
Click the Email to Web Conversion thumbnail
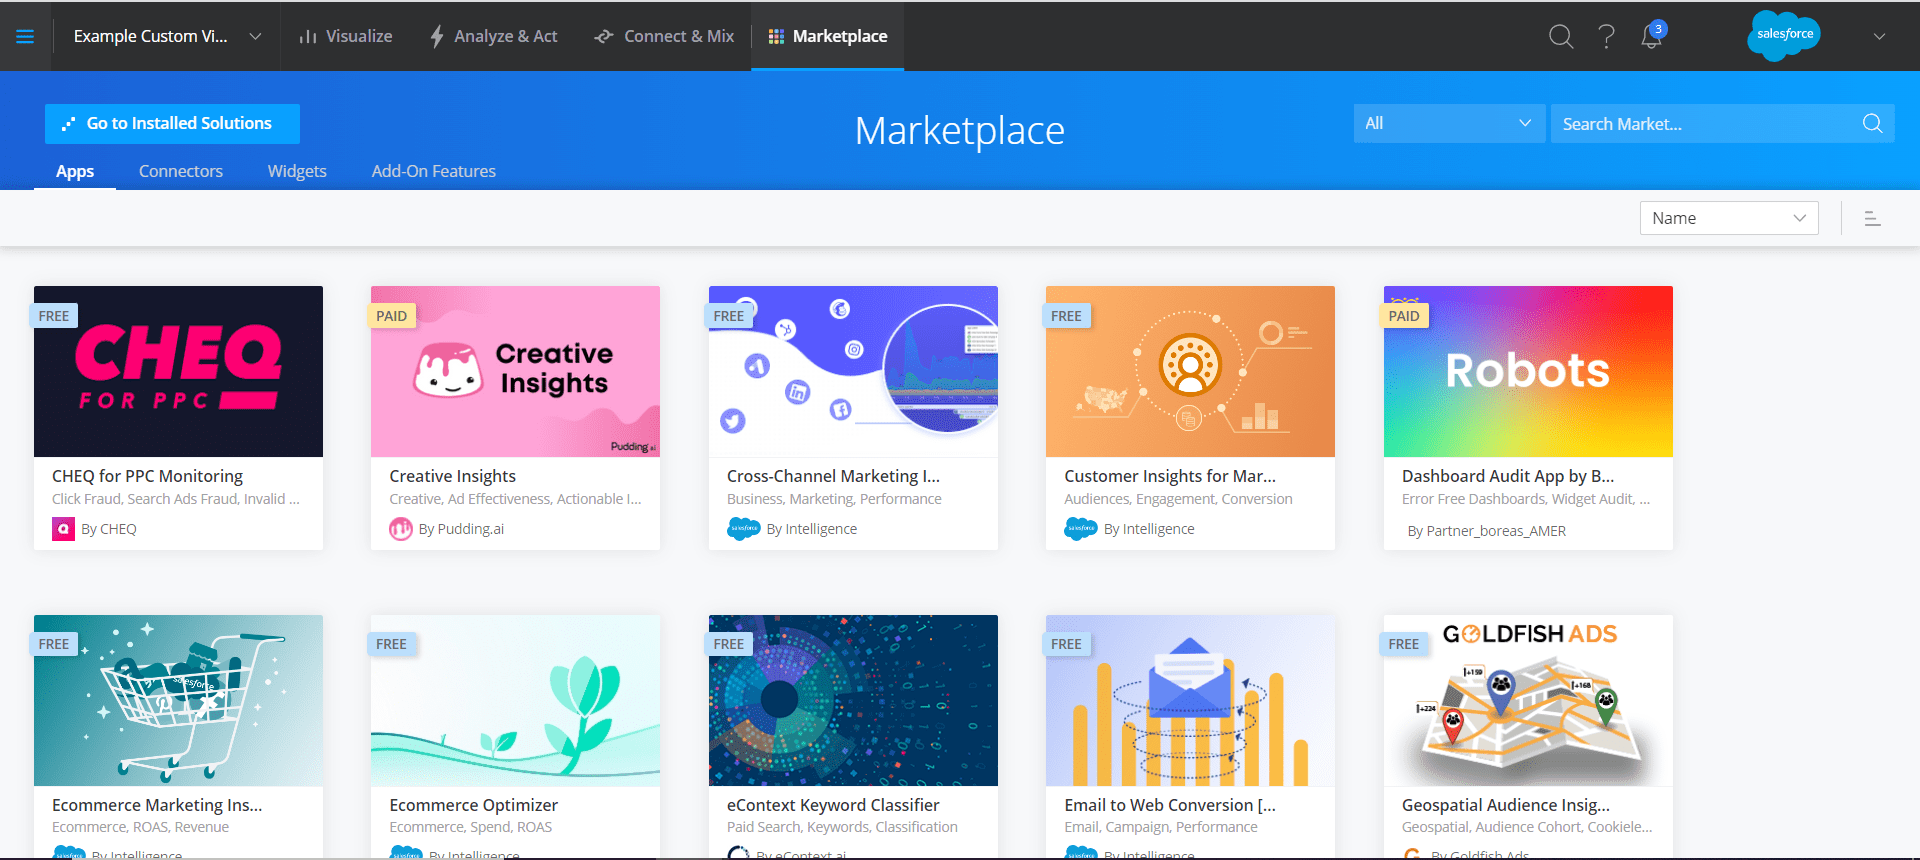[1190, 700]
